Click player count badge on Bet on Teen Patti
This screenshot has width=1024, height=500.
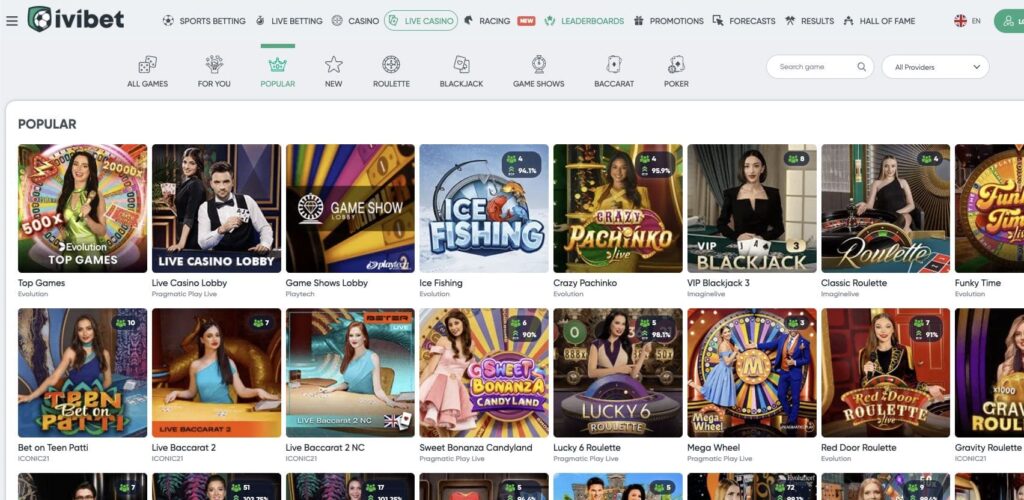coord(125,323)
